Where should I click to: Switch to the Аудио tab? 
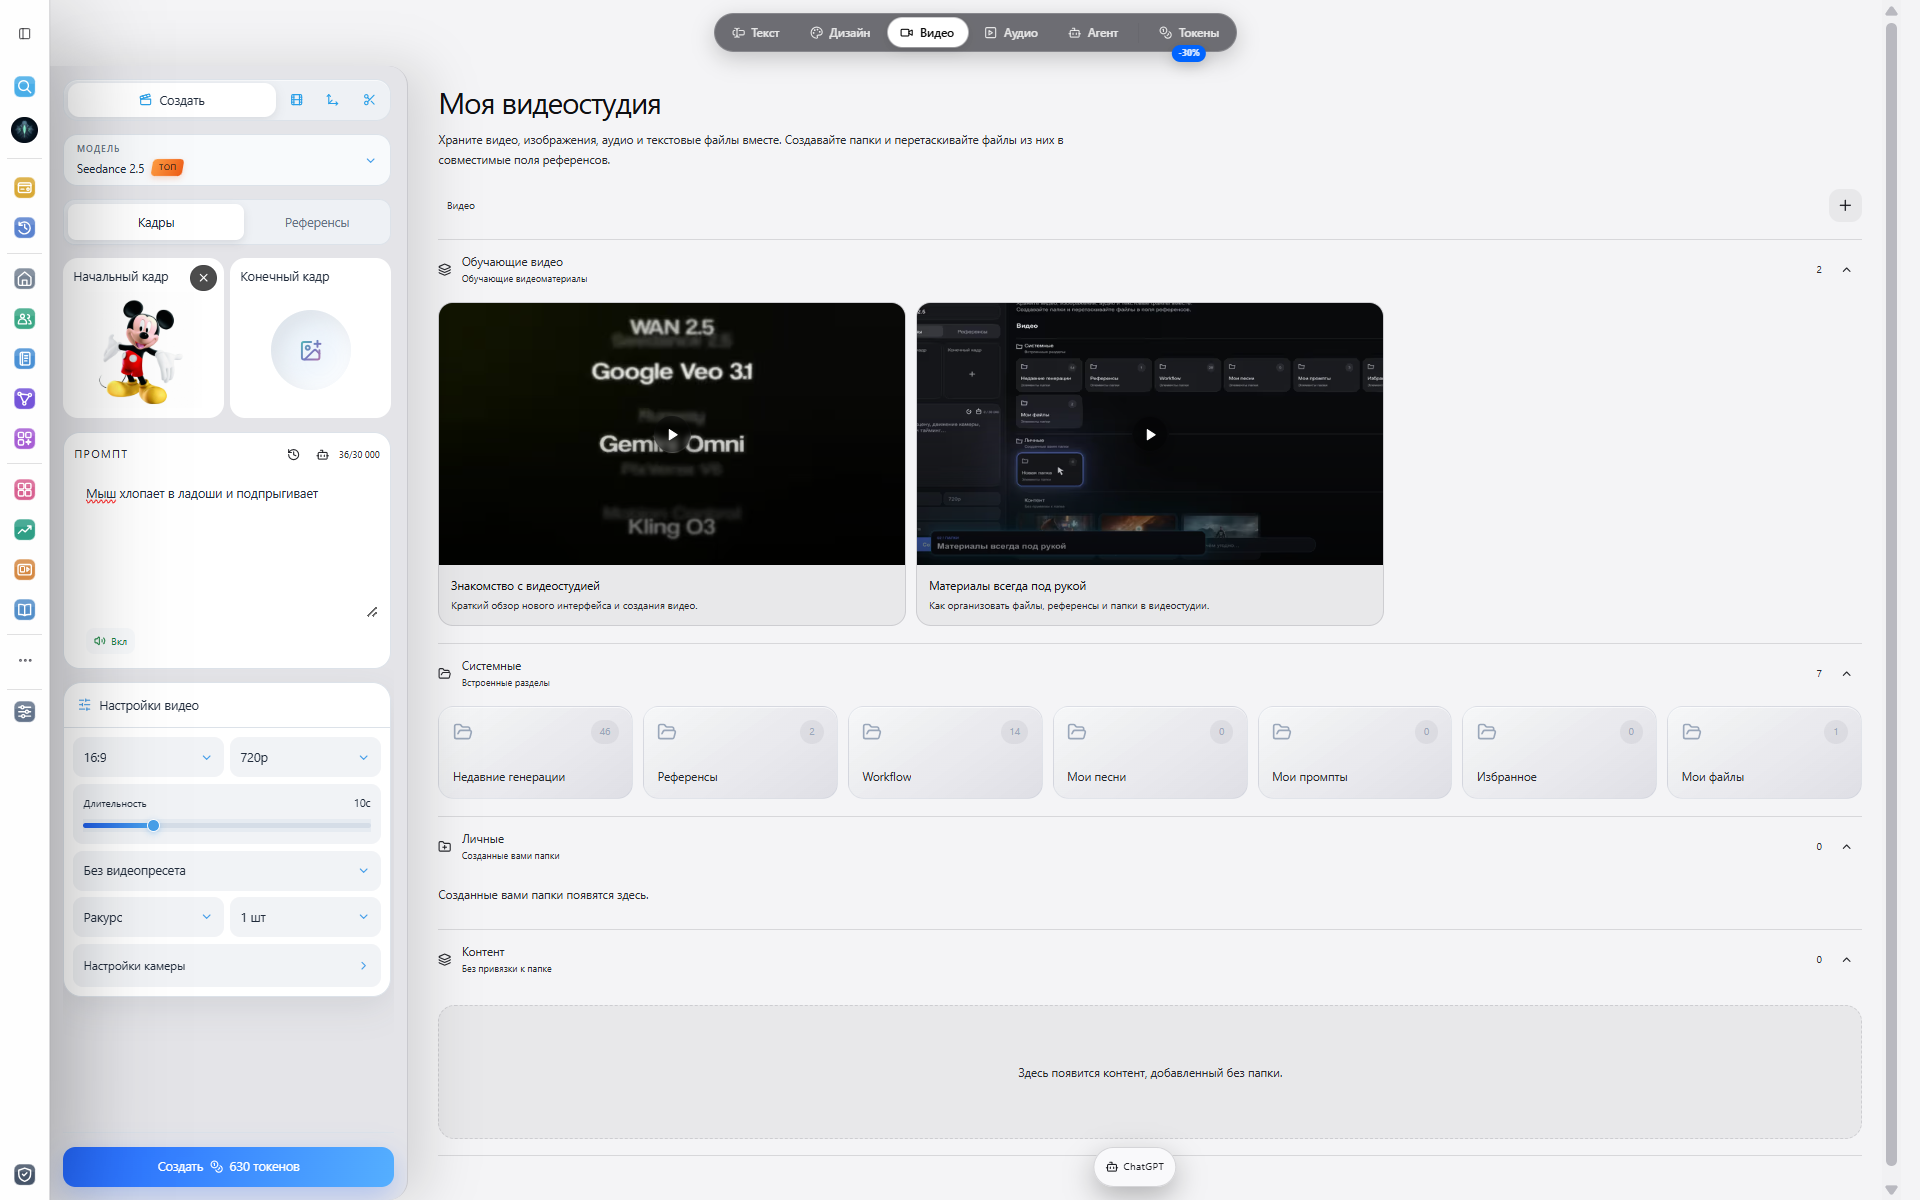coord(1011,33)
